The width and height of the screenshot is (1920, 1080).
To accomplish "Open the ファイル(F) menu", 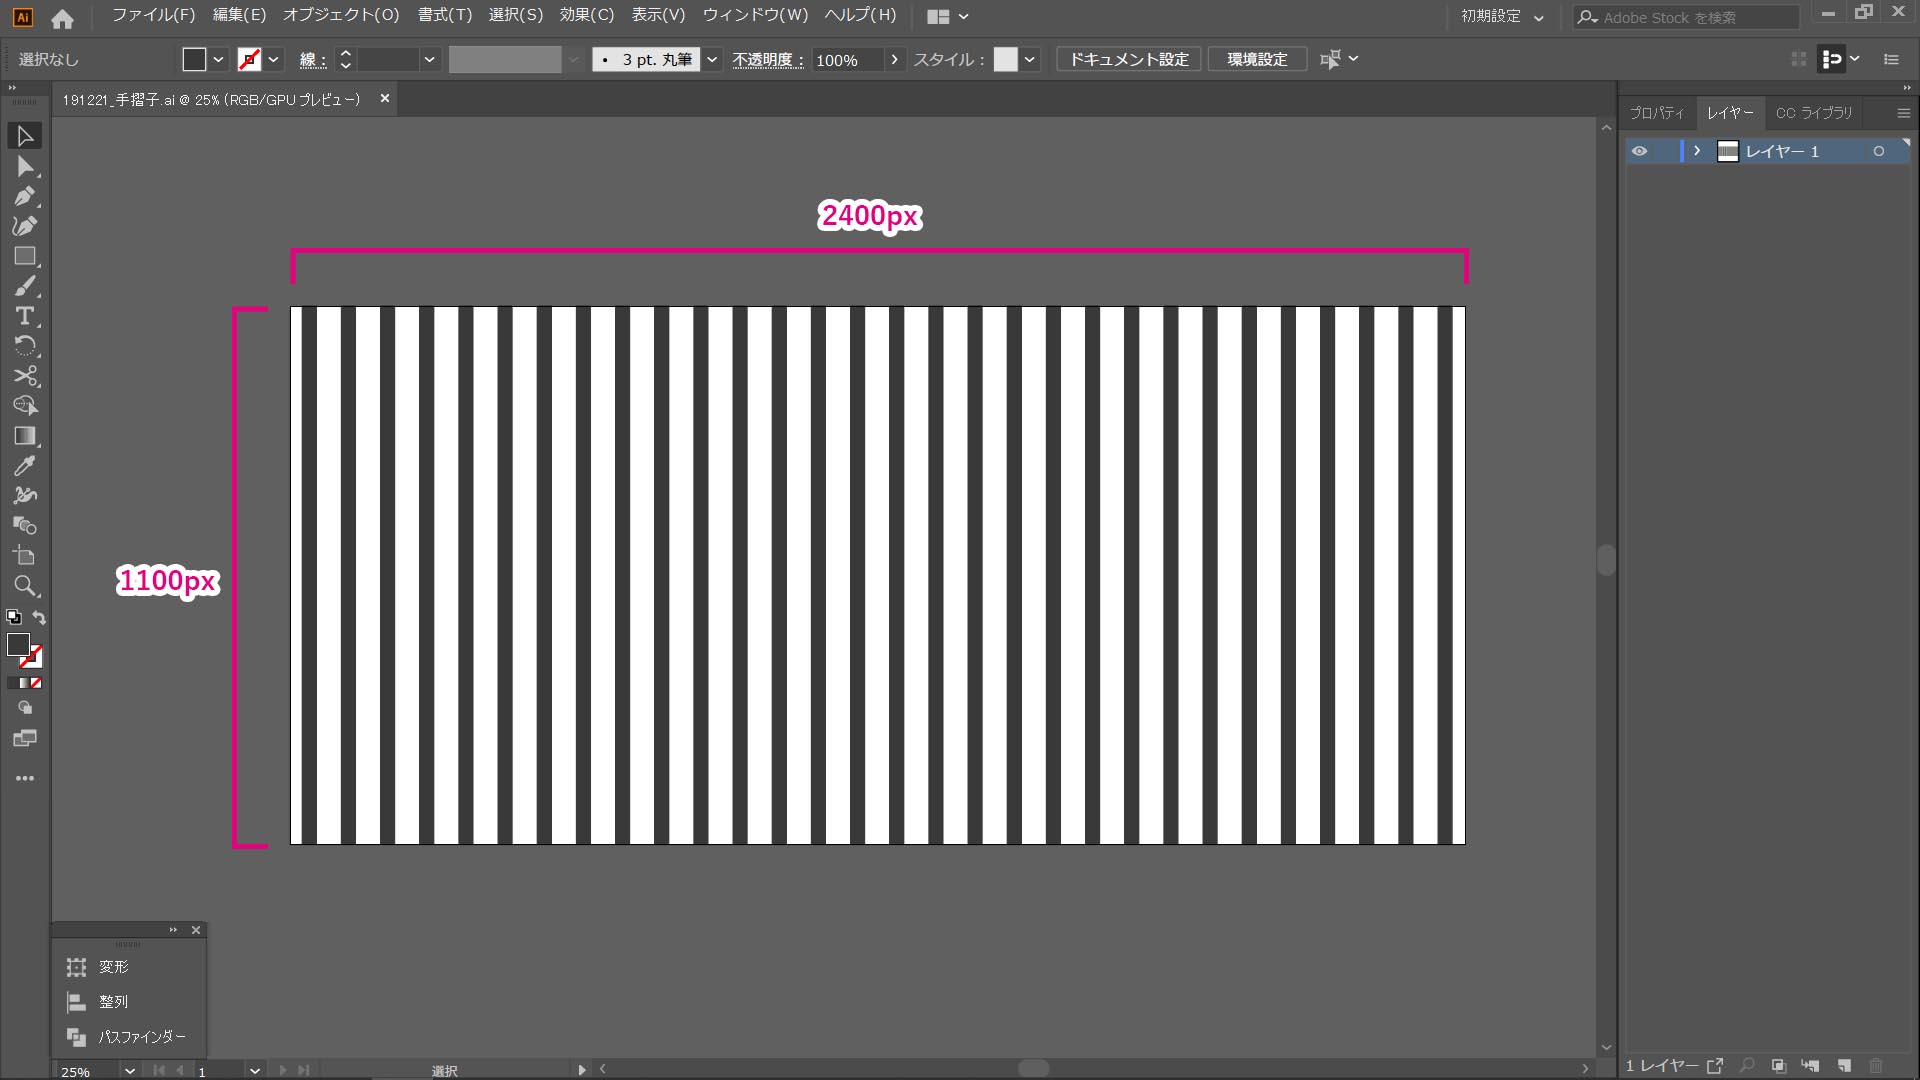I will (x=153, y=15).
